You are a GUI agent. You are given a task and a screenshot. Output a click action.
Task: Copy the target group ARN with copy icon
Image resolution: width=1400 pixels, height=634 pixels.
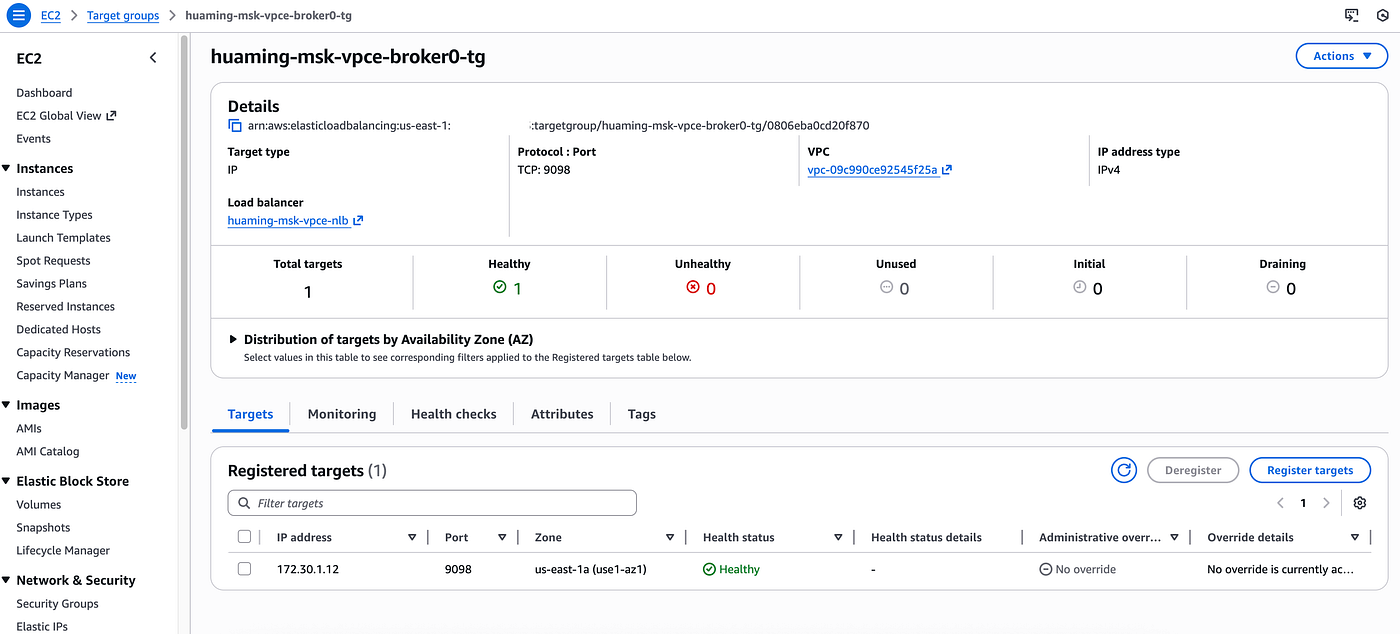click(235, 126)
